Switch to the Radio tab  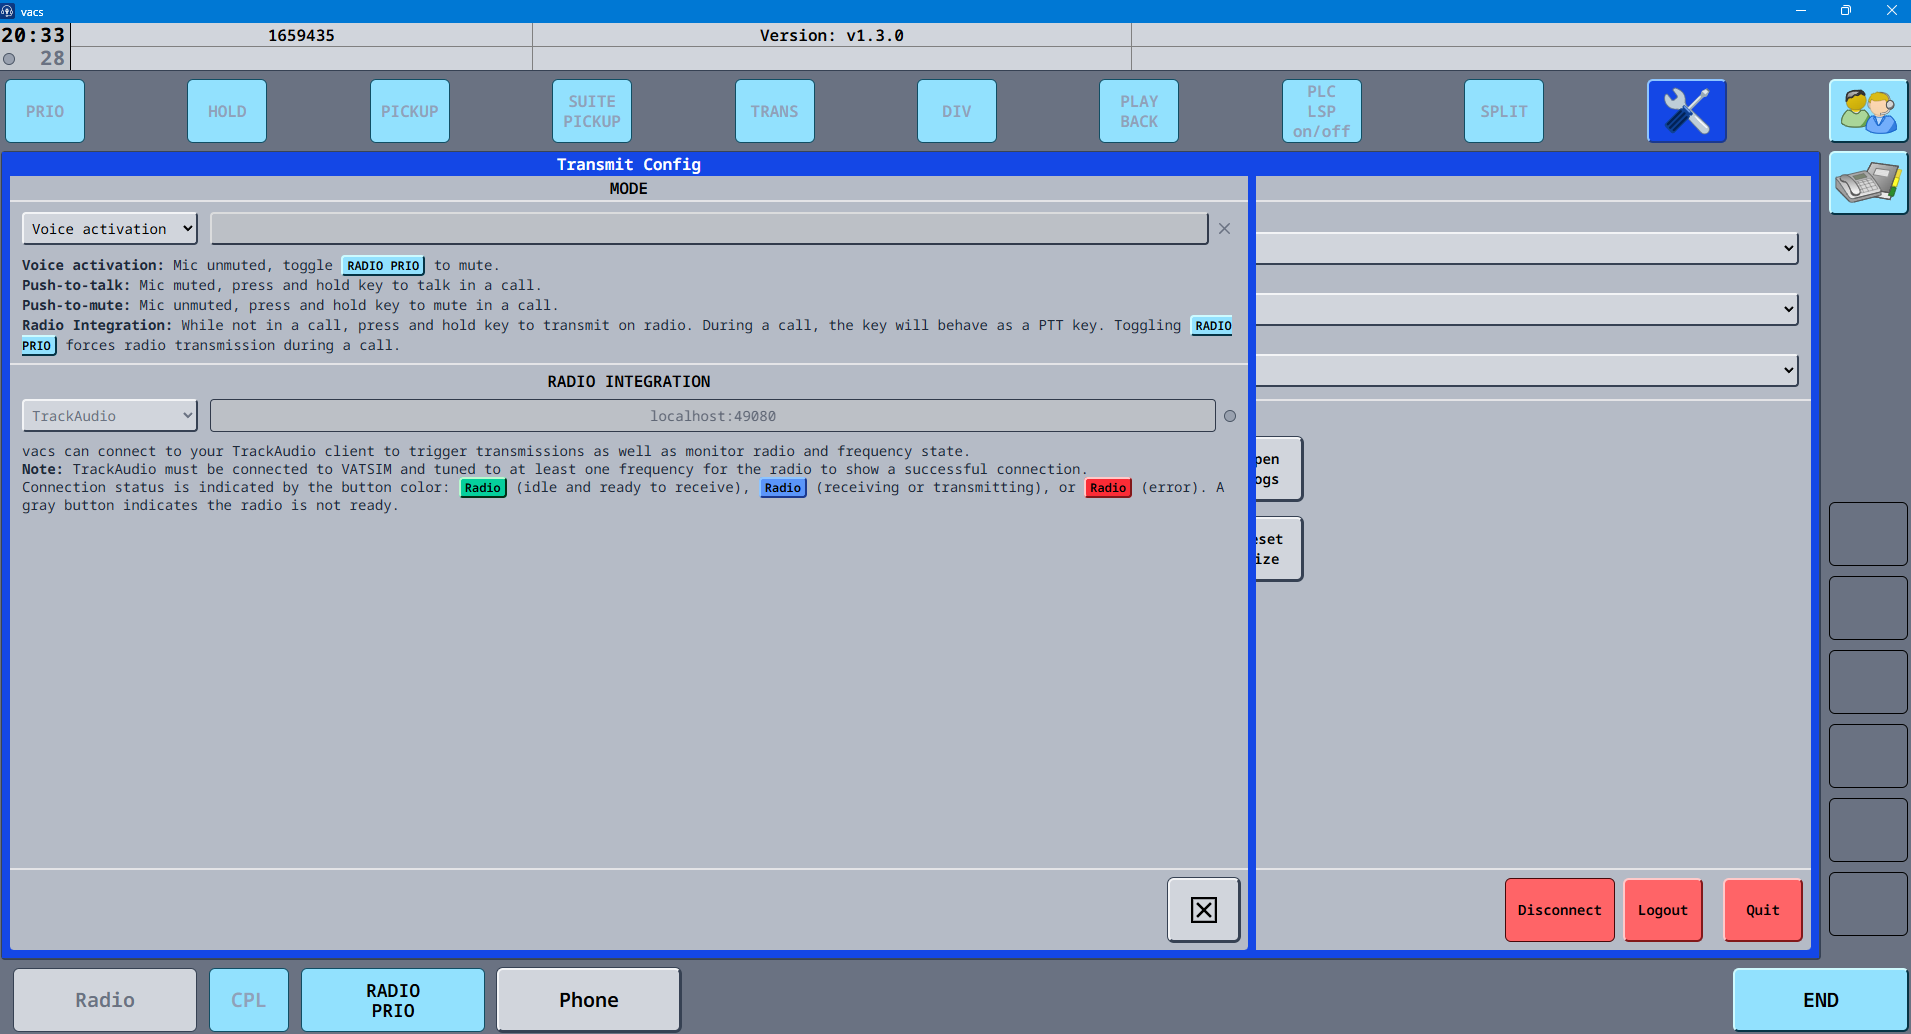pyautogui.click(x=104, y=1000)
